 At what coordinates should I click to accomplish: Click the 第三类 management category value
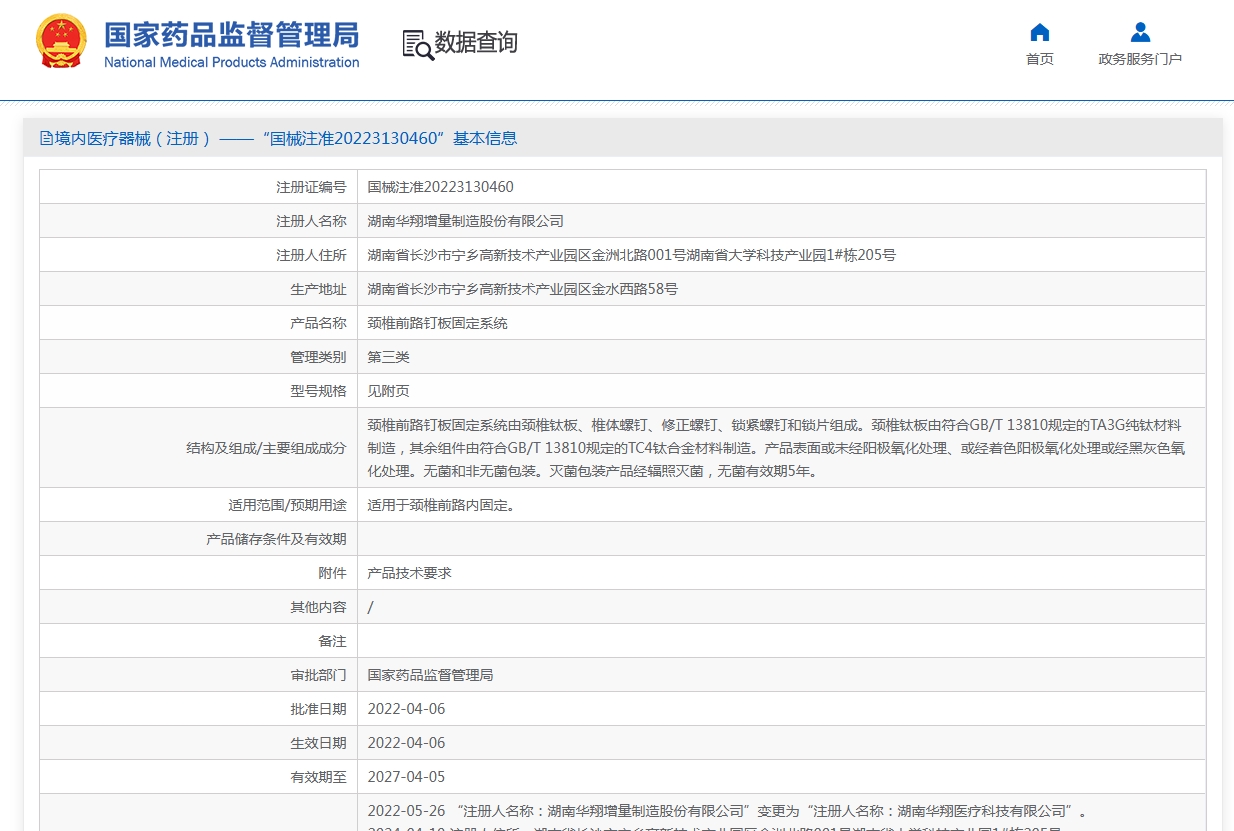pyautogui.click(x=389, y=357)
